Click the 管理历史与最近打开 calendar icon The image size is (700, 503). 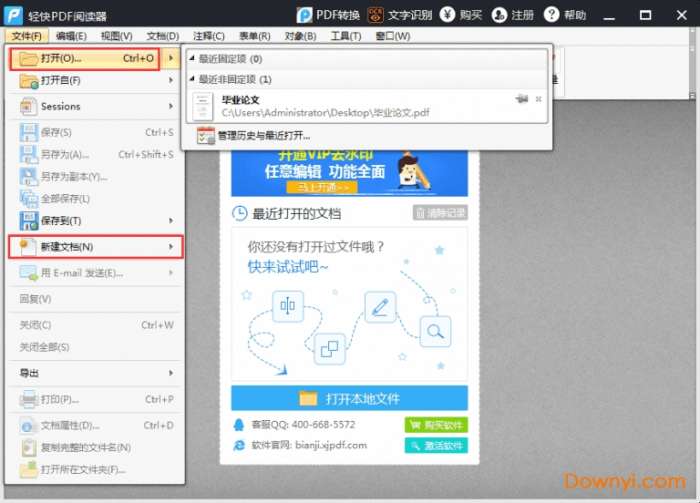click(205, 136)
